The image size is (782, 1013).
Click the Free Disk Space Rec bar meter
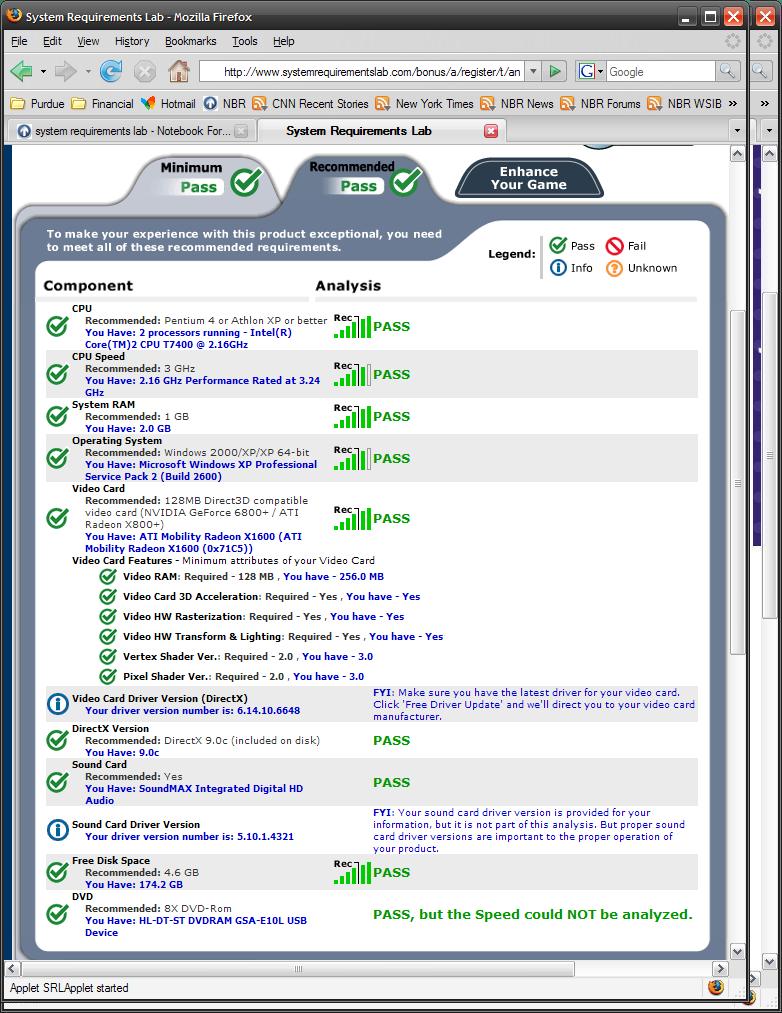(x=352, y=872)
